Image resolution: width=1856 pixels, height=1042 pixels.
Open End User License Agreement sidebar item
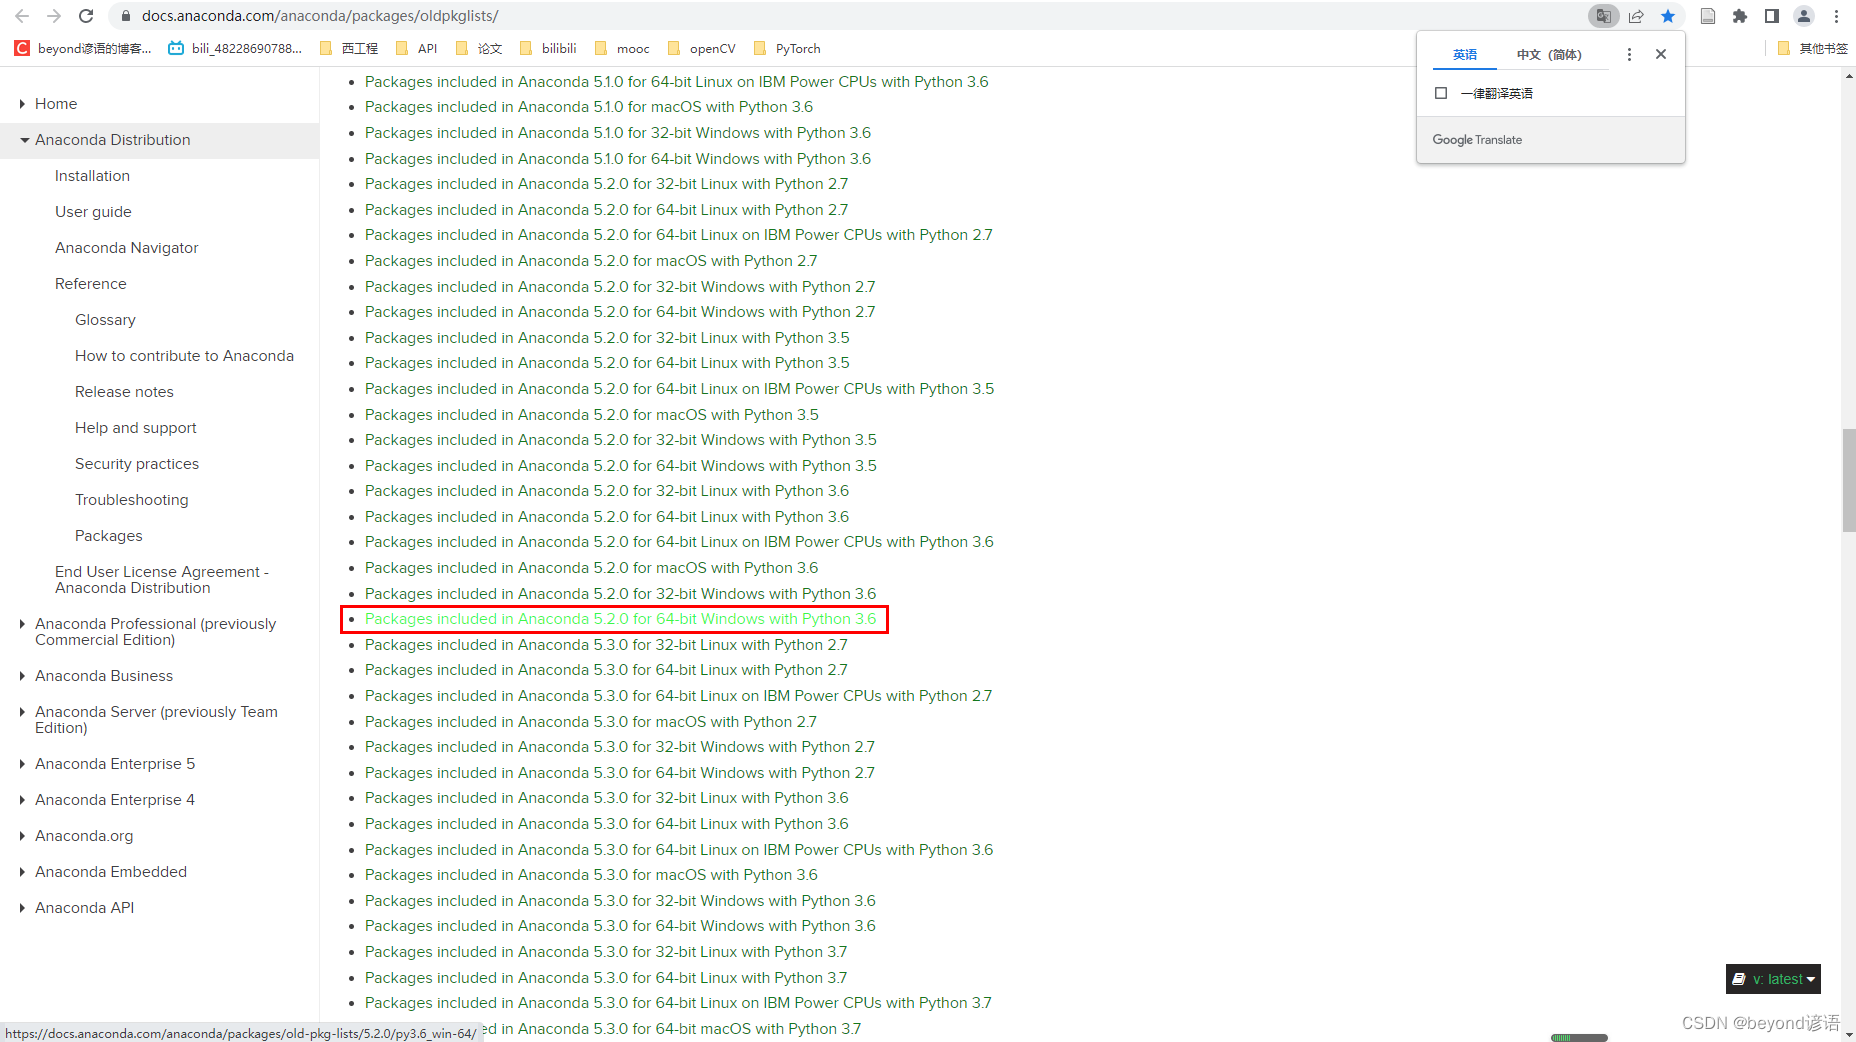(x=162, y=580)
